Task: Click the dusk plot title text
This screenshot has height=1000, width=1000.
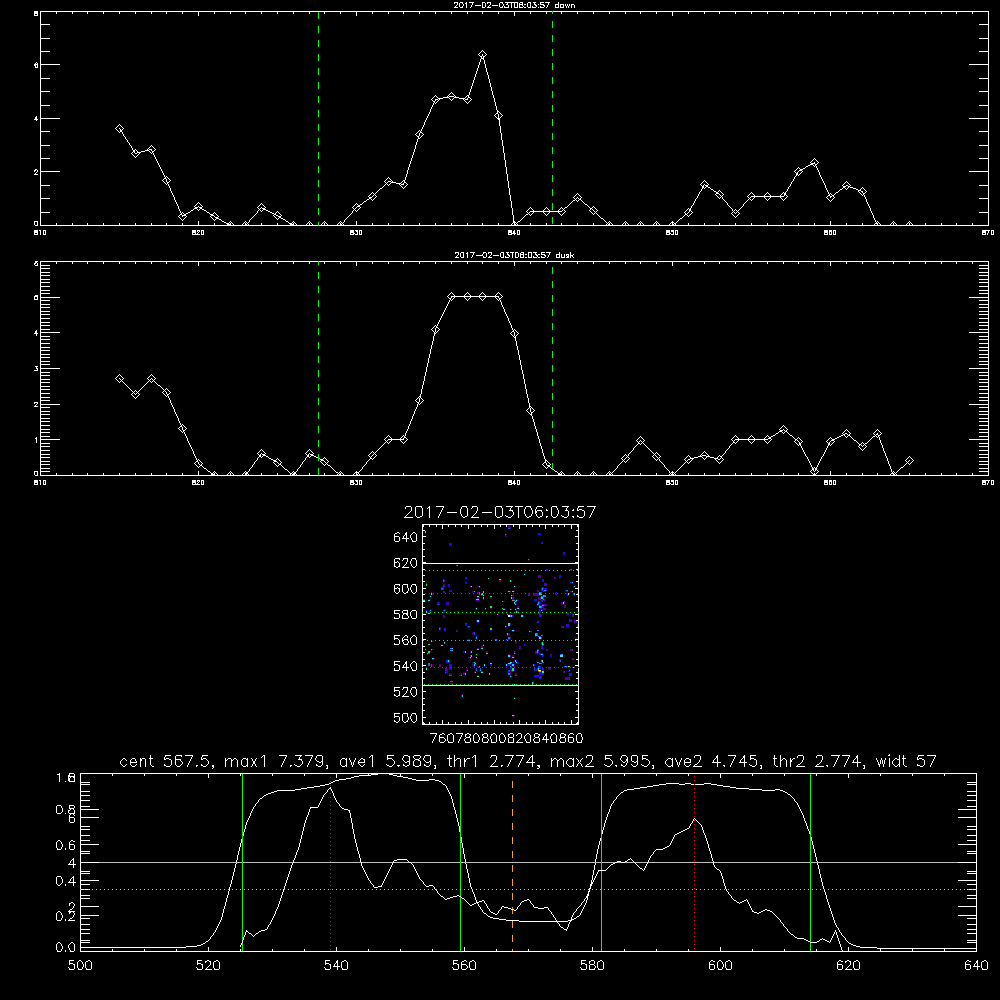Action: tap(514, 255)
